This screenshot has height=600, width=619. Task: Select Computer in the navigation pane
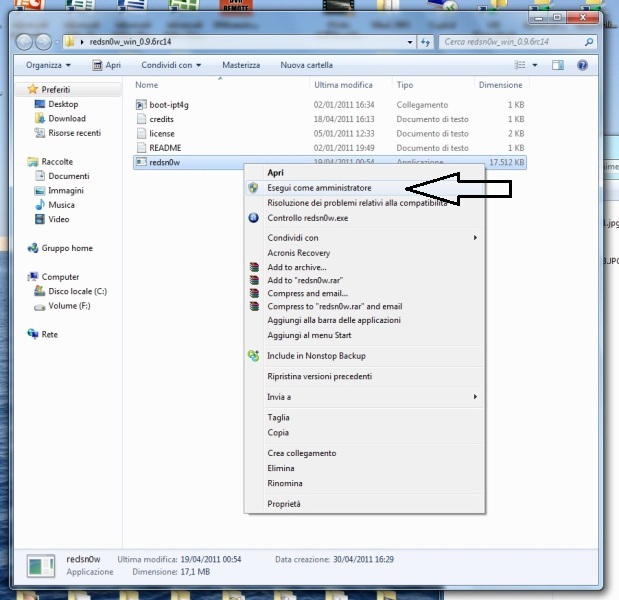point(60,277)
